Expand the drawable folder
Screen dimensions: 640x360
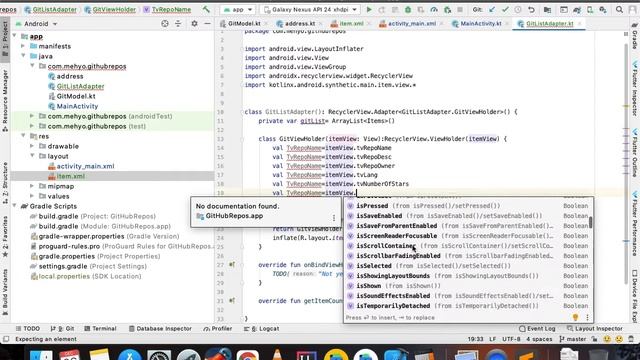pos(32,146)
